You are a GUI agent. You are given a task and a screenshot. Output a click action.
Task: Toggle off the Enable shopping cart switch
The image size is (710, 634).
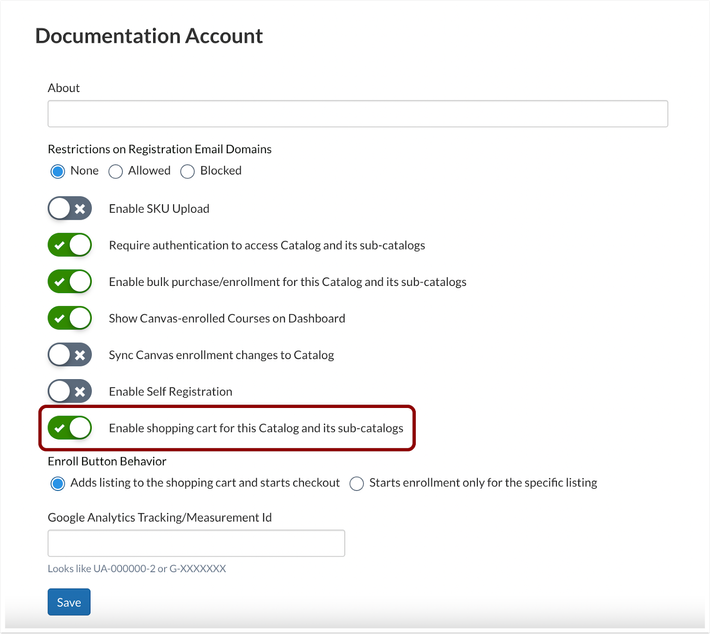[70, 428]
